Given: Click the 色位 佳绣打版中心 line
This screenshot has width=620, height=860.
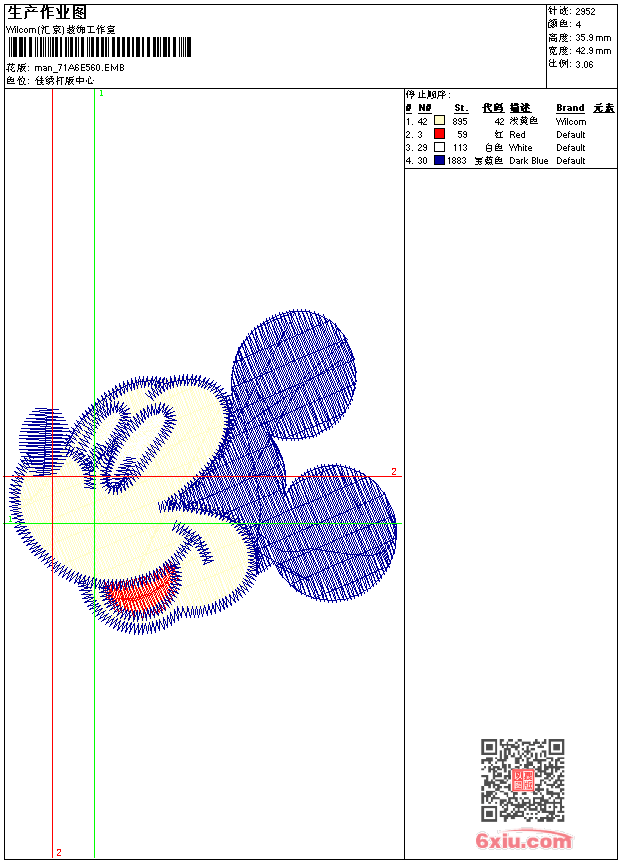Looking at the screenshot, I should pos(50,81).
